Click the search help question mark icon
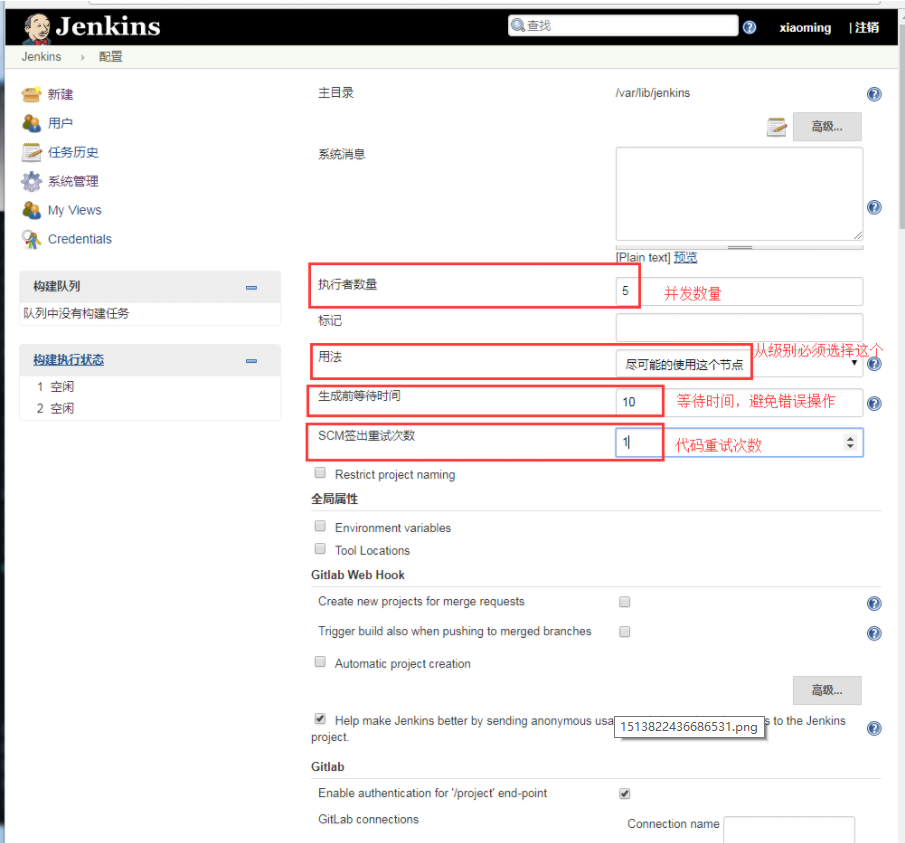 749,27
